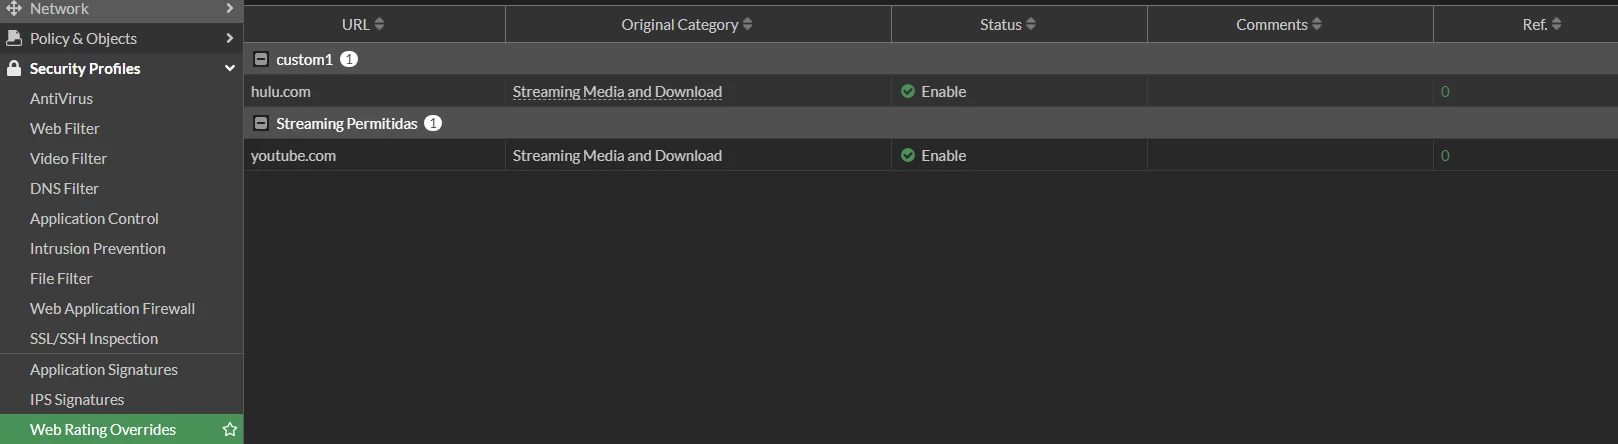Click the green enable checkmark for hulu.com
Screen dimensions: 1618x444
(908, 91)
